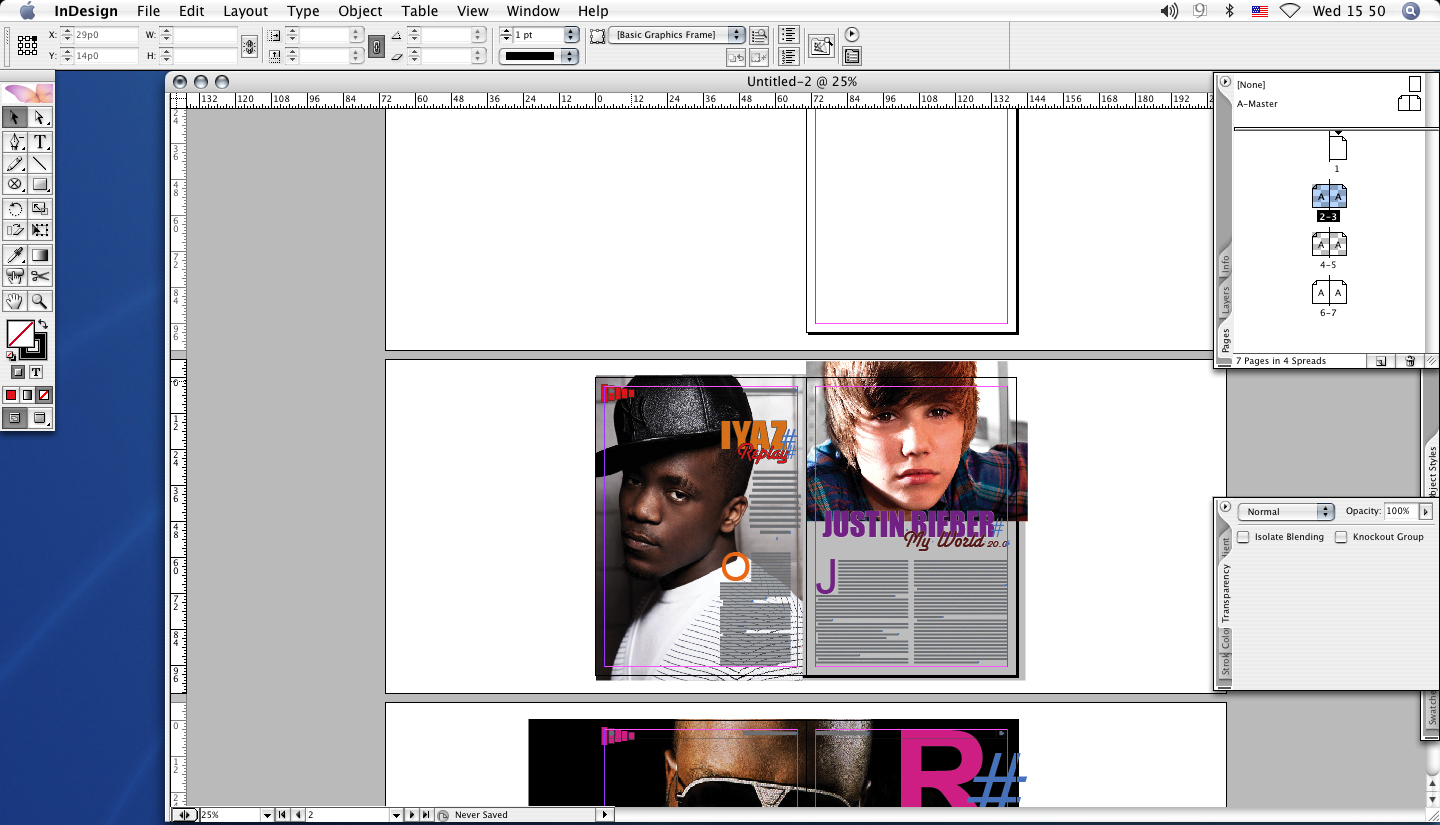Screen dimensions: 1440x825
Task: Toggle formatting affects text button
Action: [x=36, y=372]
